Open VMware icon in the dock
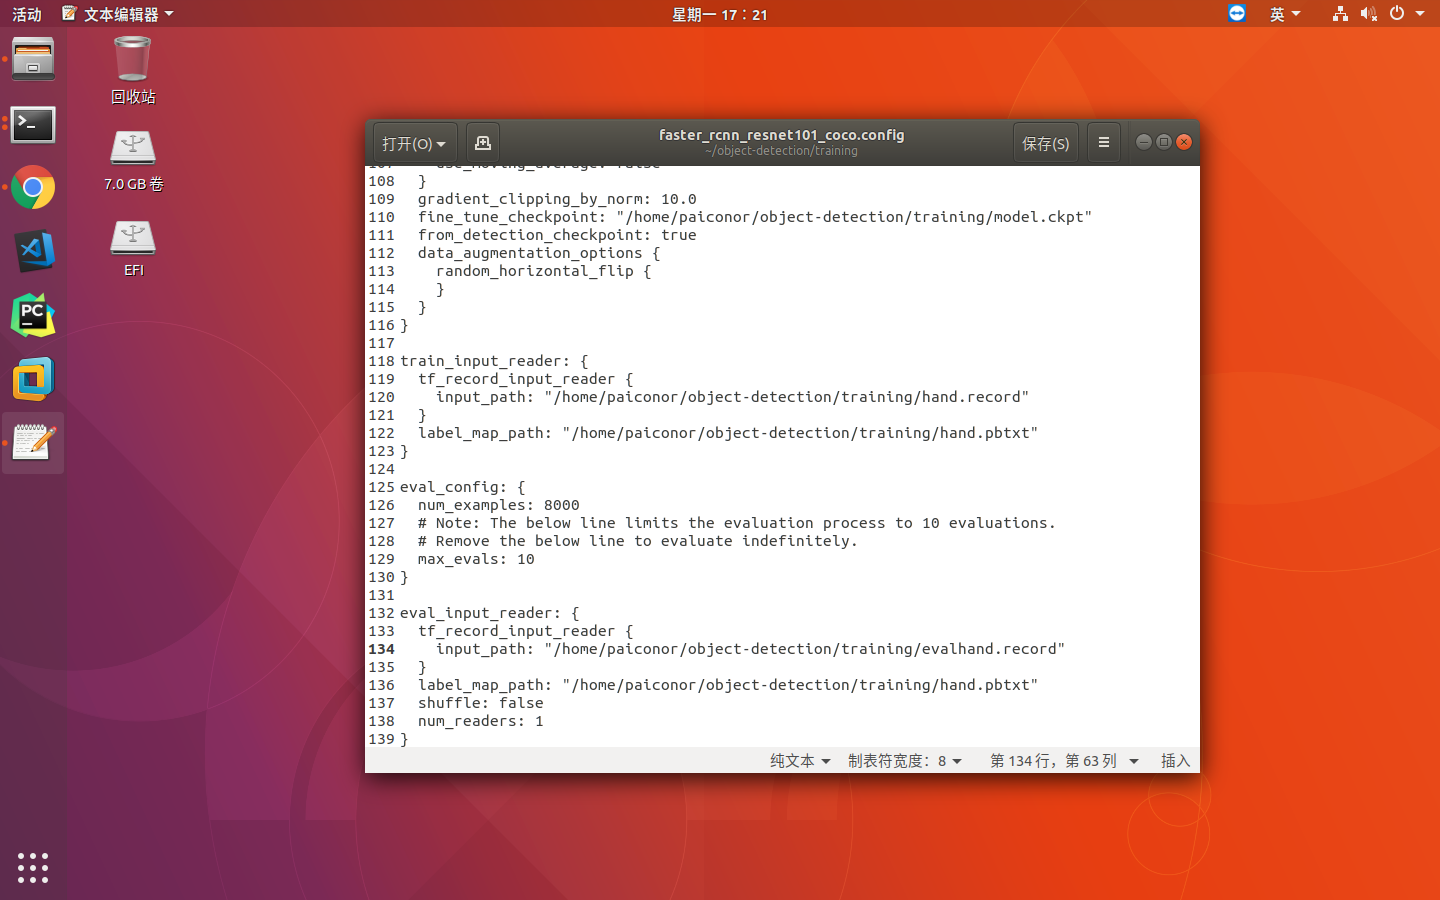The image size is (1440, 900). coord(33,380)
